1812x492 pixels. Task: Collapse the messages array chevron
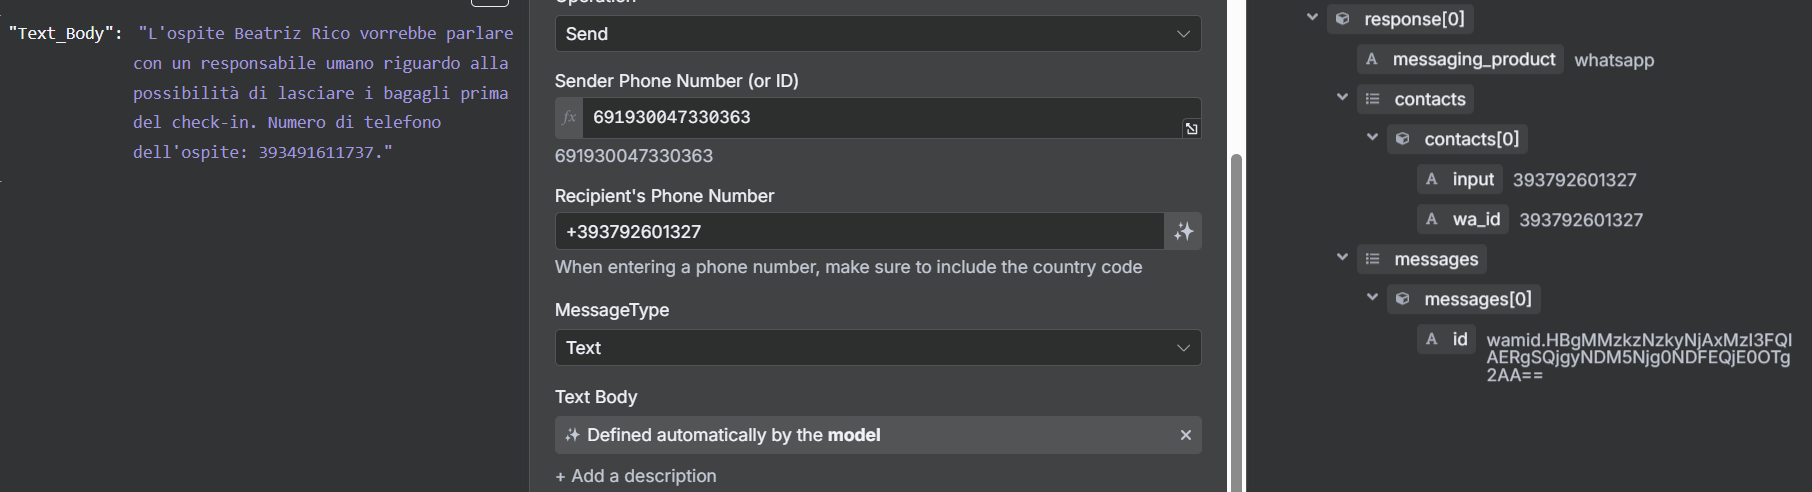tap(1342, 257)
